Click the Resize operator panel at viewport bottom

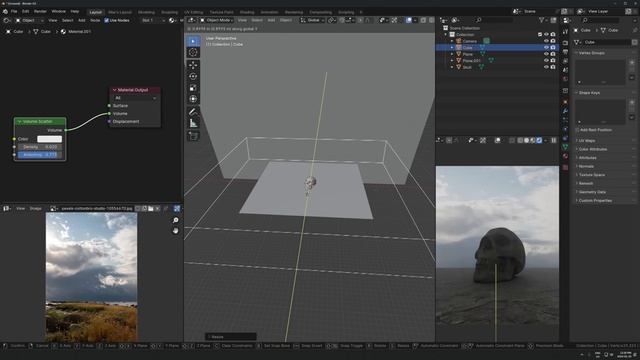(231, 337)
